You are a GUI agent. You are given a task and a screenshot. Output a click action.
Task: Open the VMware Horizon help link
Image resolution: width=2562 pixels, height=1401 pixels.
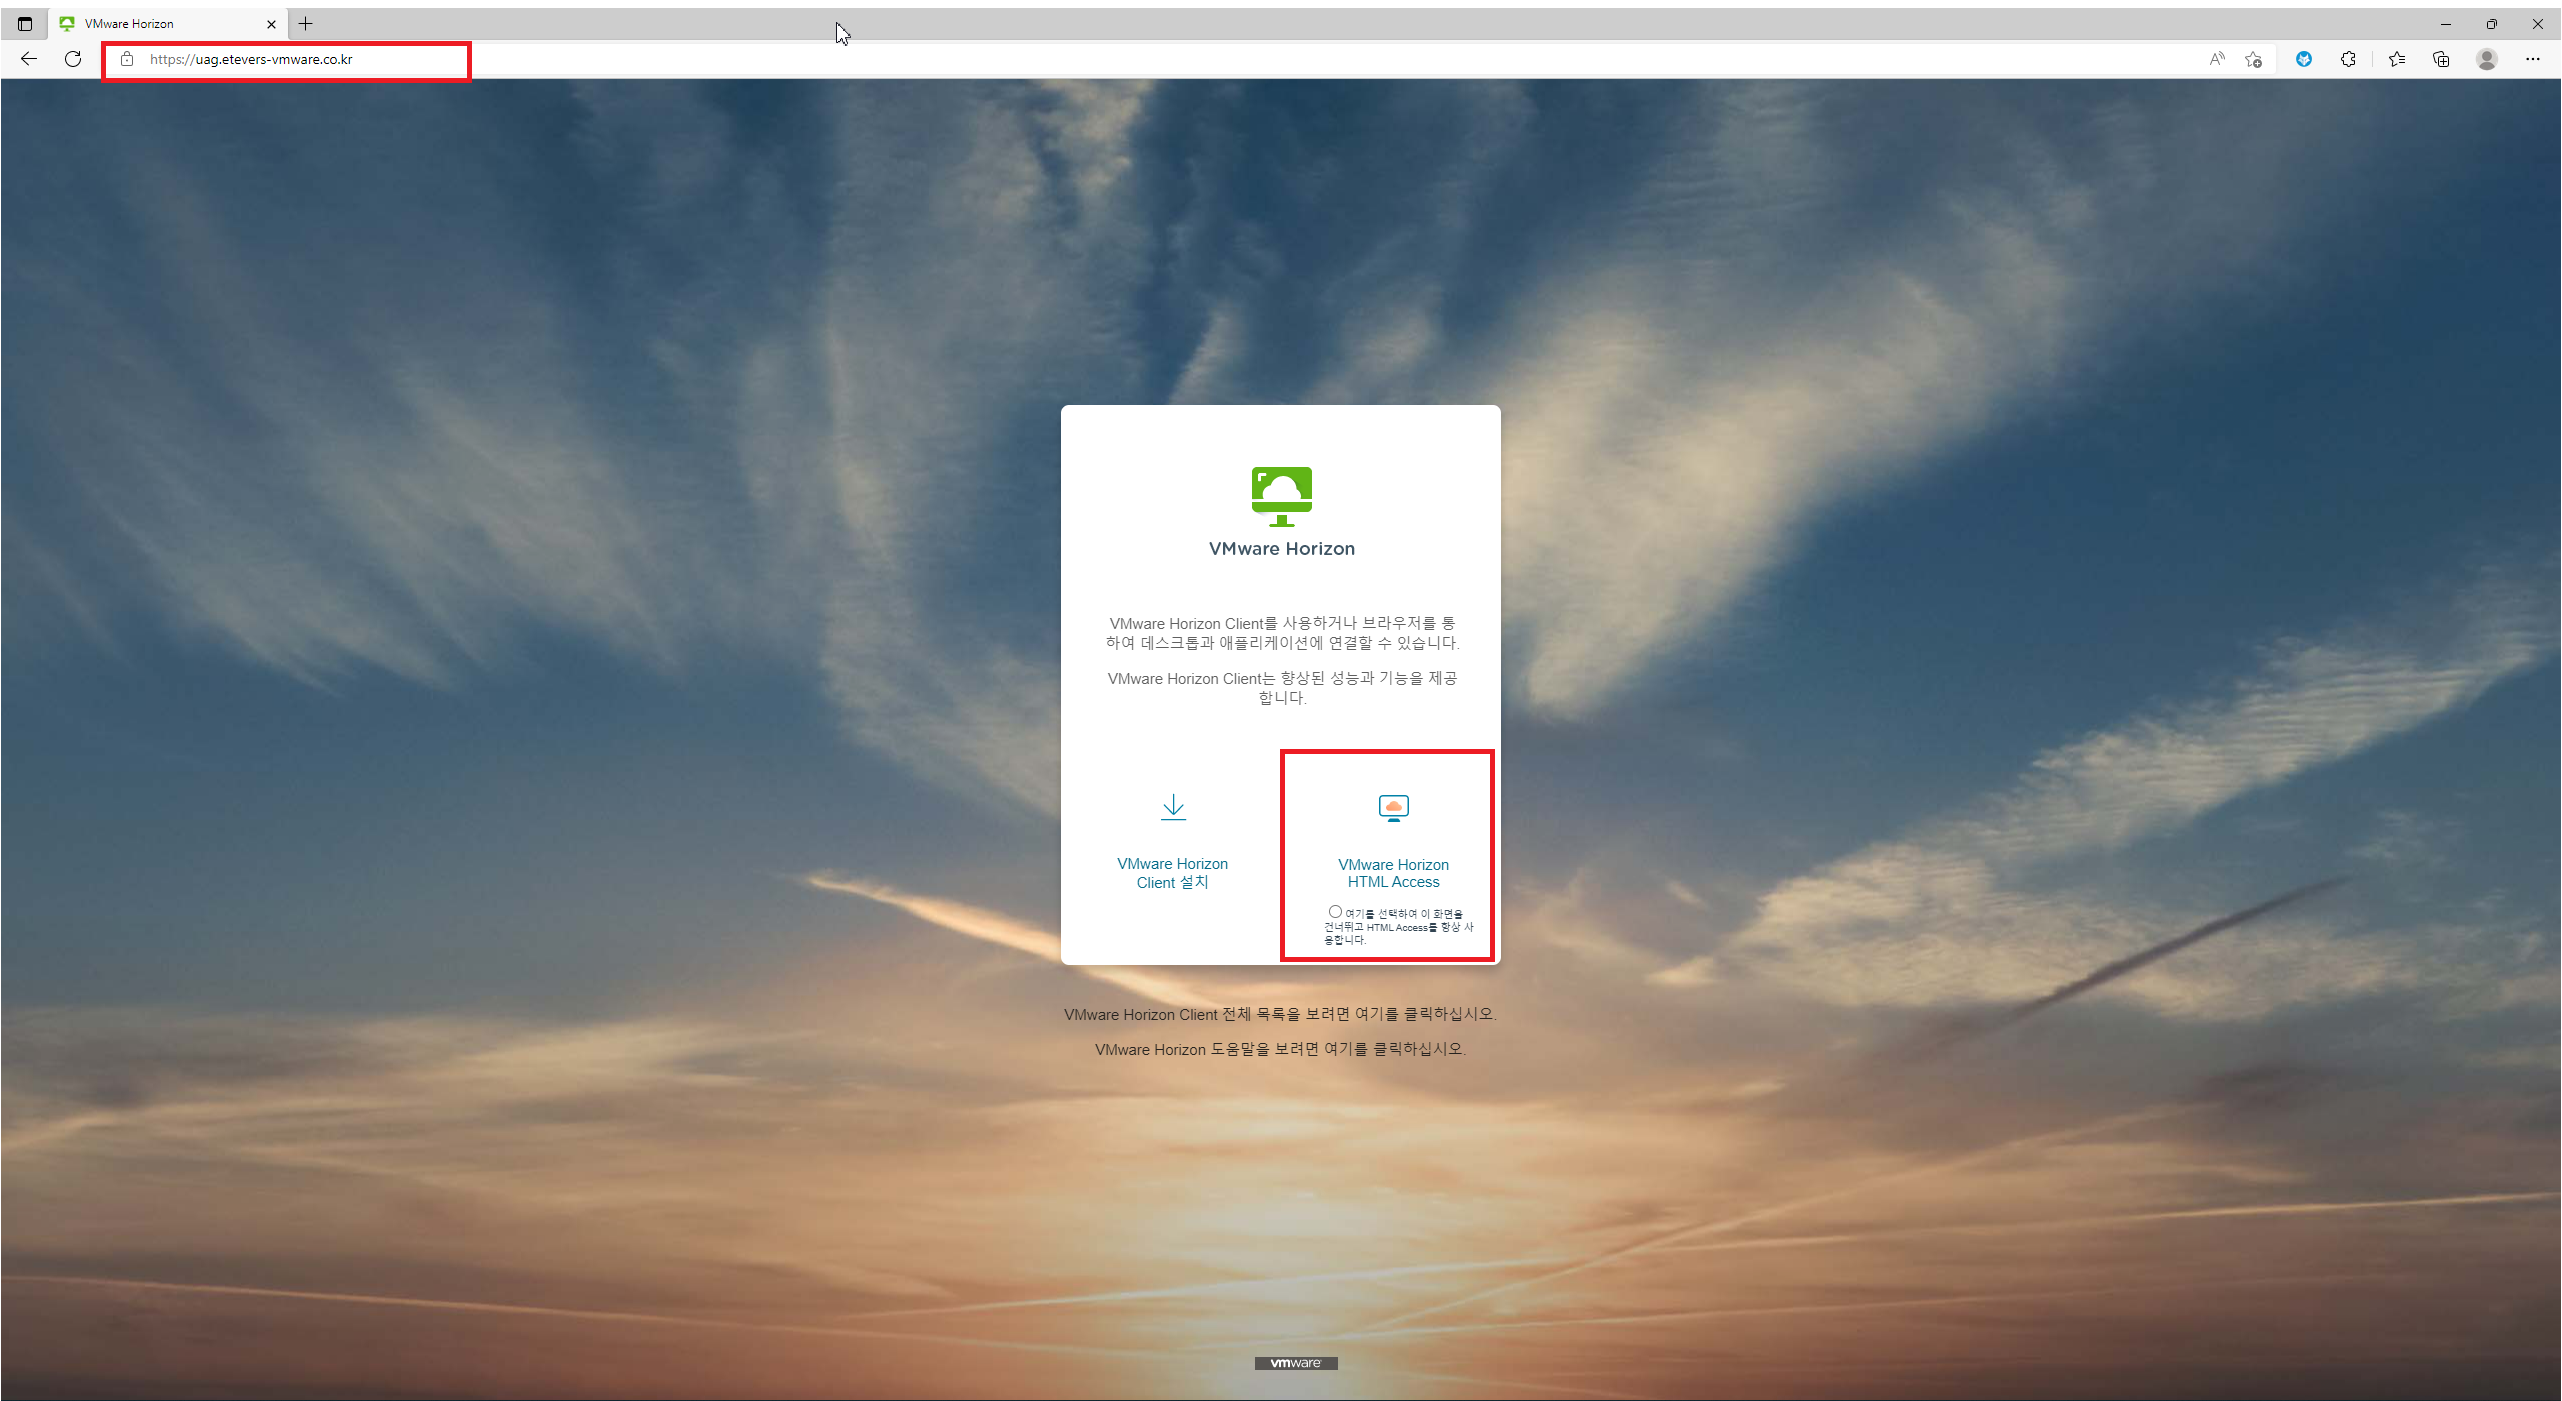pyautogui.click(x=1280, y=1049)
